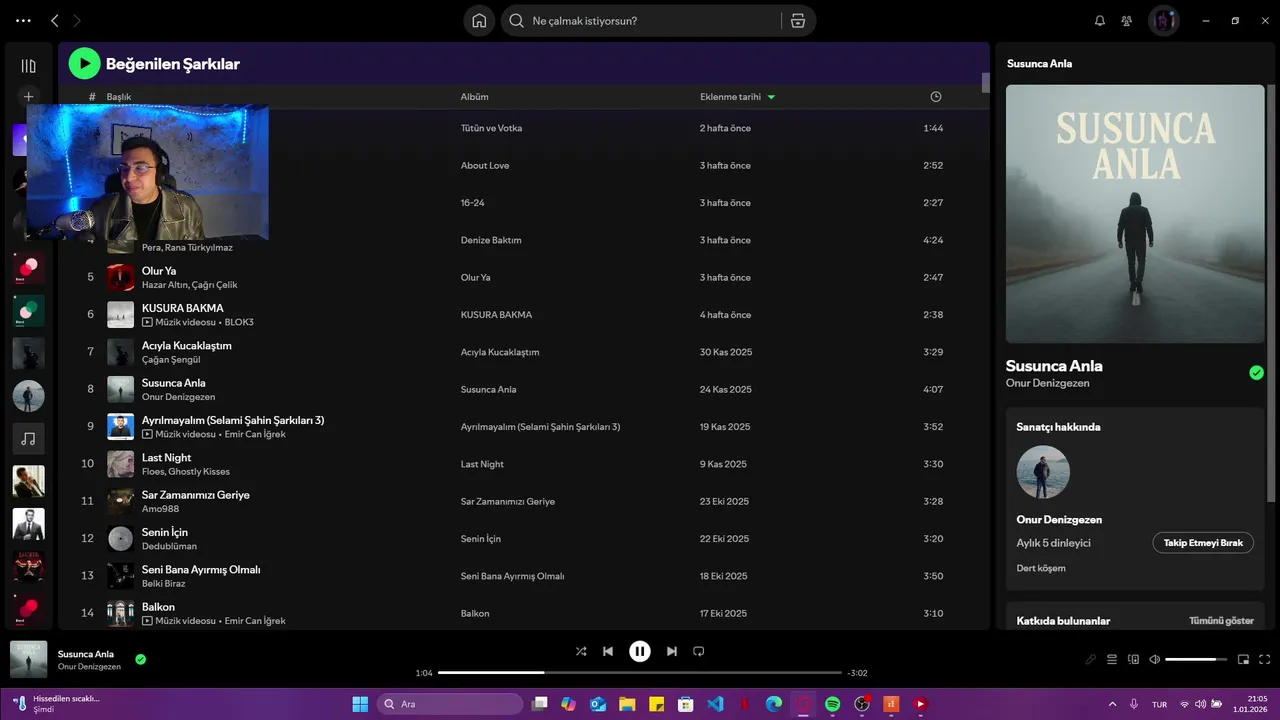Open Visual Studio Code in taskbar
This screenshot has height=720, width=1280.
(x=715, y=704)
